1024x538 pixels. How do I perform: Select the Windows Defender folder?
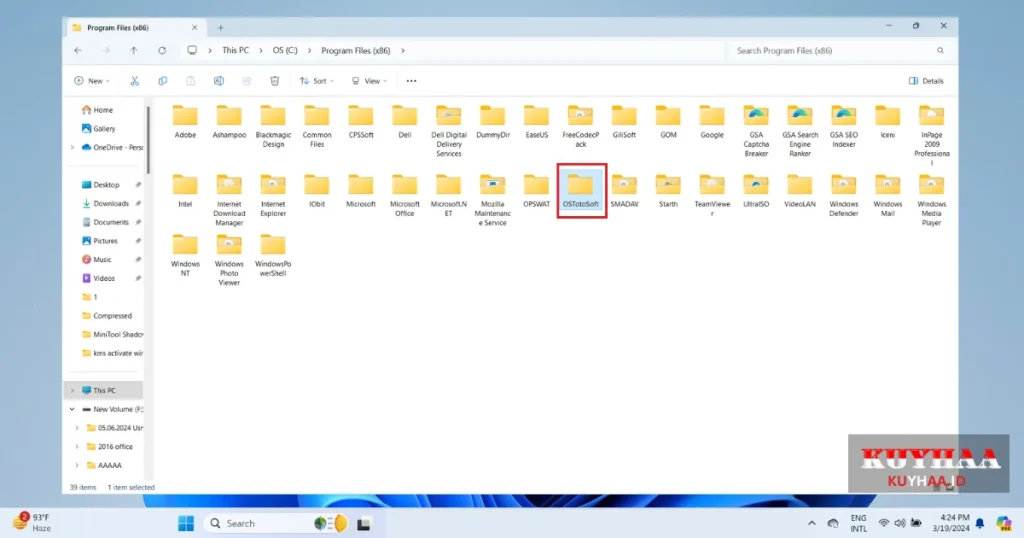click(844, 196)
